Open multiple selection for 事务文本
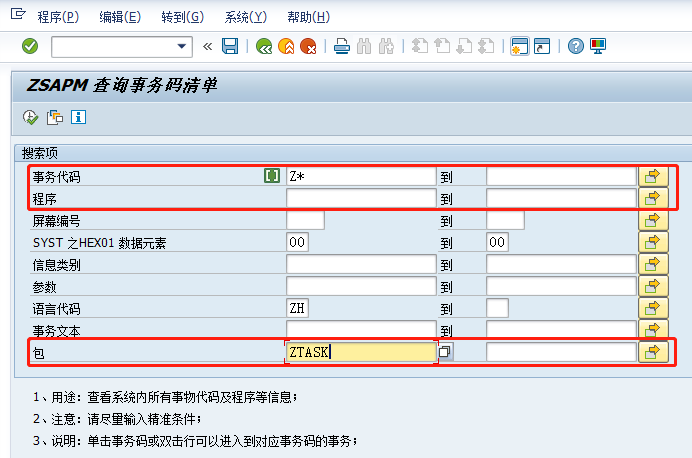 pos(653,329)
